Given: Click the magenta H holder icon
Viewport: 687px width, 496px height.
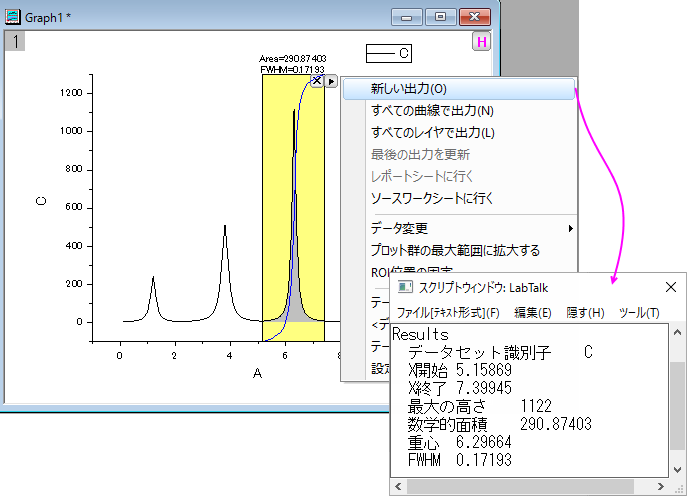Looking at the screenshot, I should (x=482, y=42).
